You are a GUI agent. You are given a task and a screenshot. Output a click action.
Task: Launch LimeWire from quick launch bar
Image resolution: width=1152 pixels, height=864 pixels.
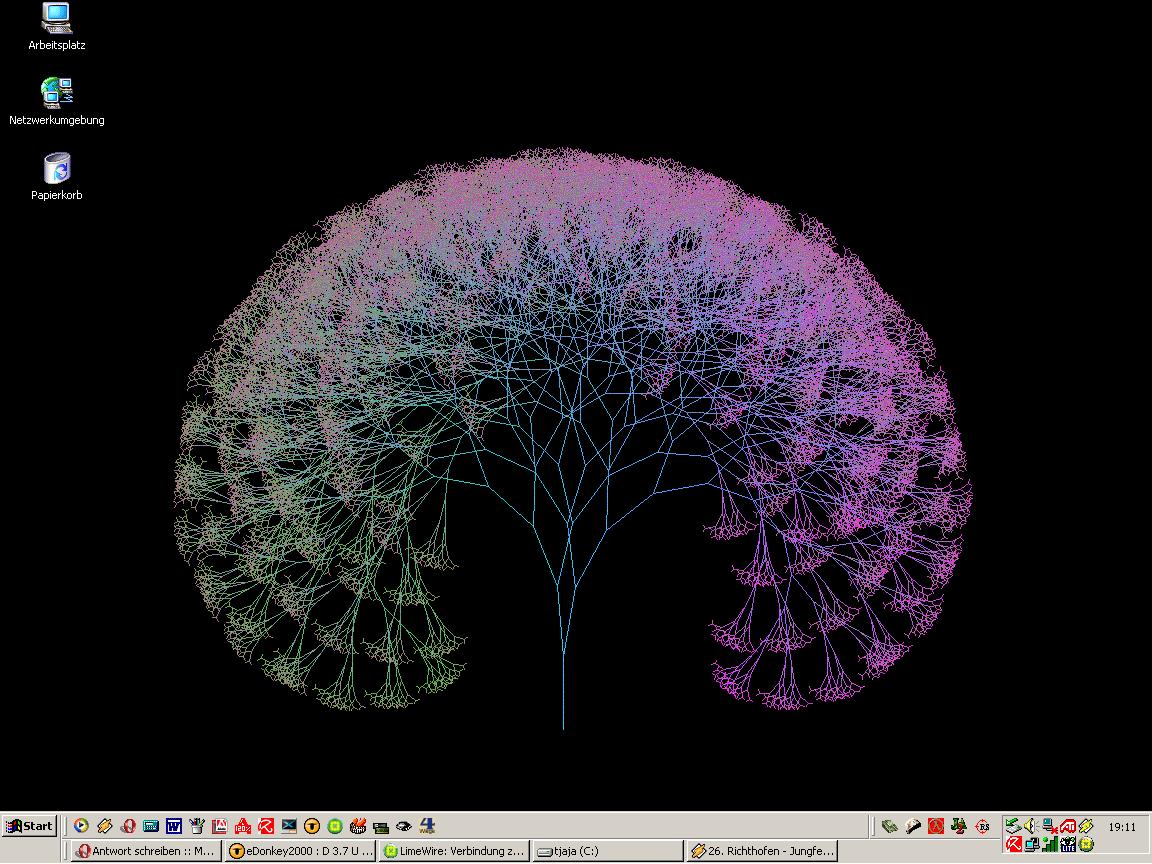335,826
